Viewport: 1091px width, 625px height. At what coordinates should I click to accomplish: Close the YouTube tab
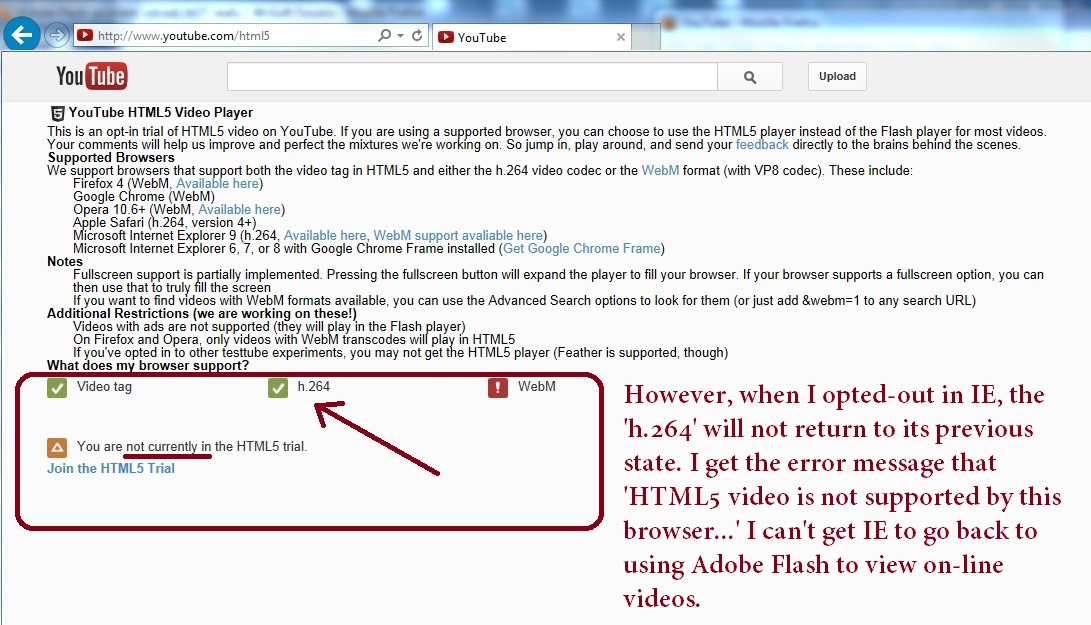click(x=621, y=37)
